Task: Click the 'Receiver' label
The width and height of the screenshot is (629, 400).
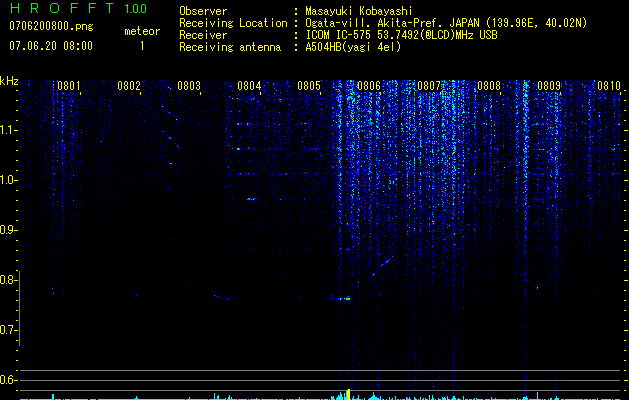Action: pyautogui.click(x=203, y=35)
